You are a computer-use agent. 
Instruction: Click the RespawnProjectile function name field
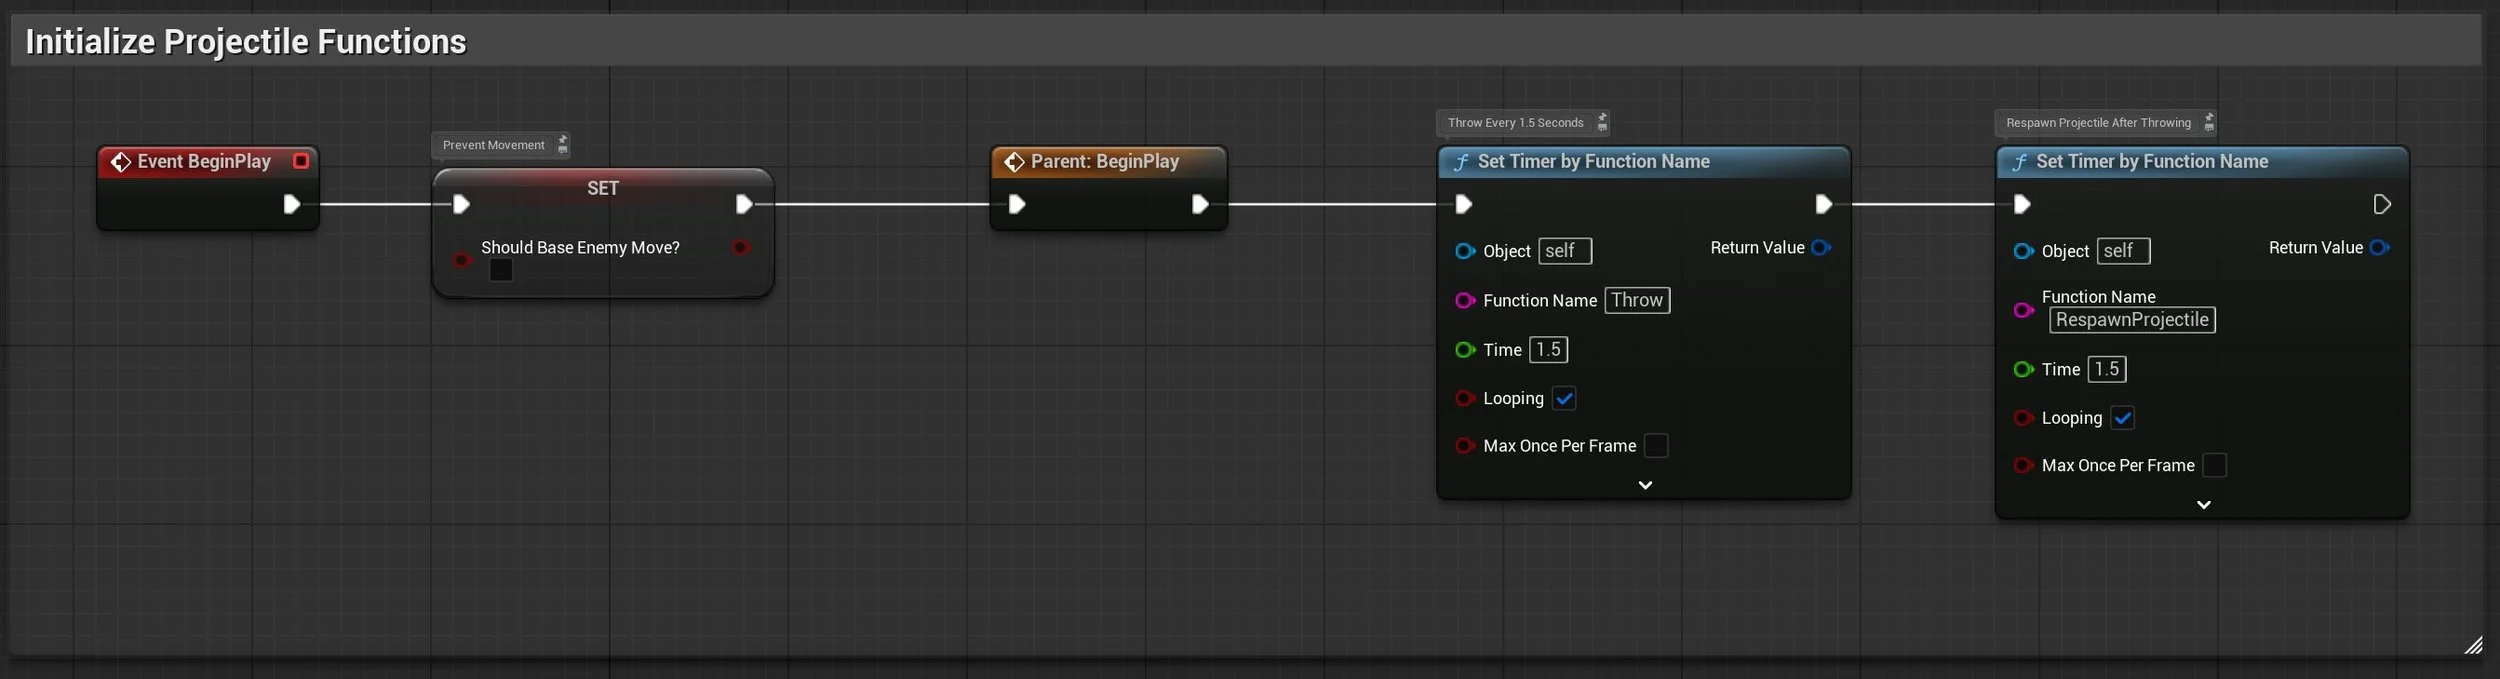[2132, 320]
